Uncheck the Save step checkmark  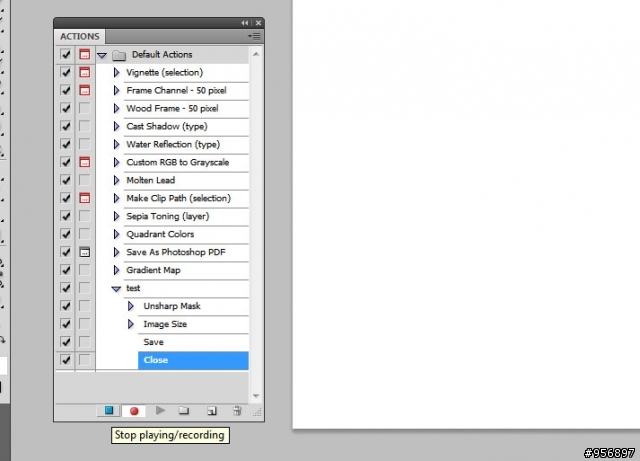click(65, 342)
